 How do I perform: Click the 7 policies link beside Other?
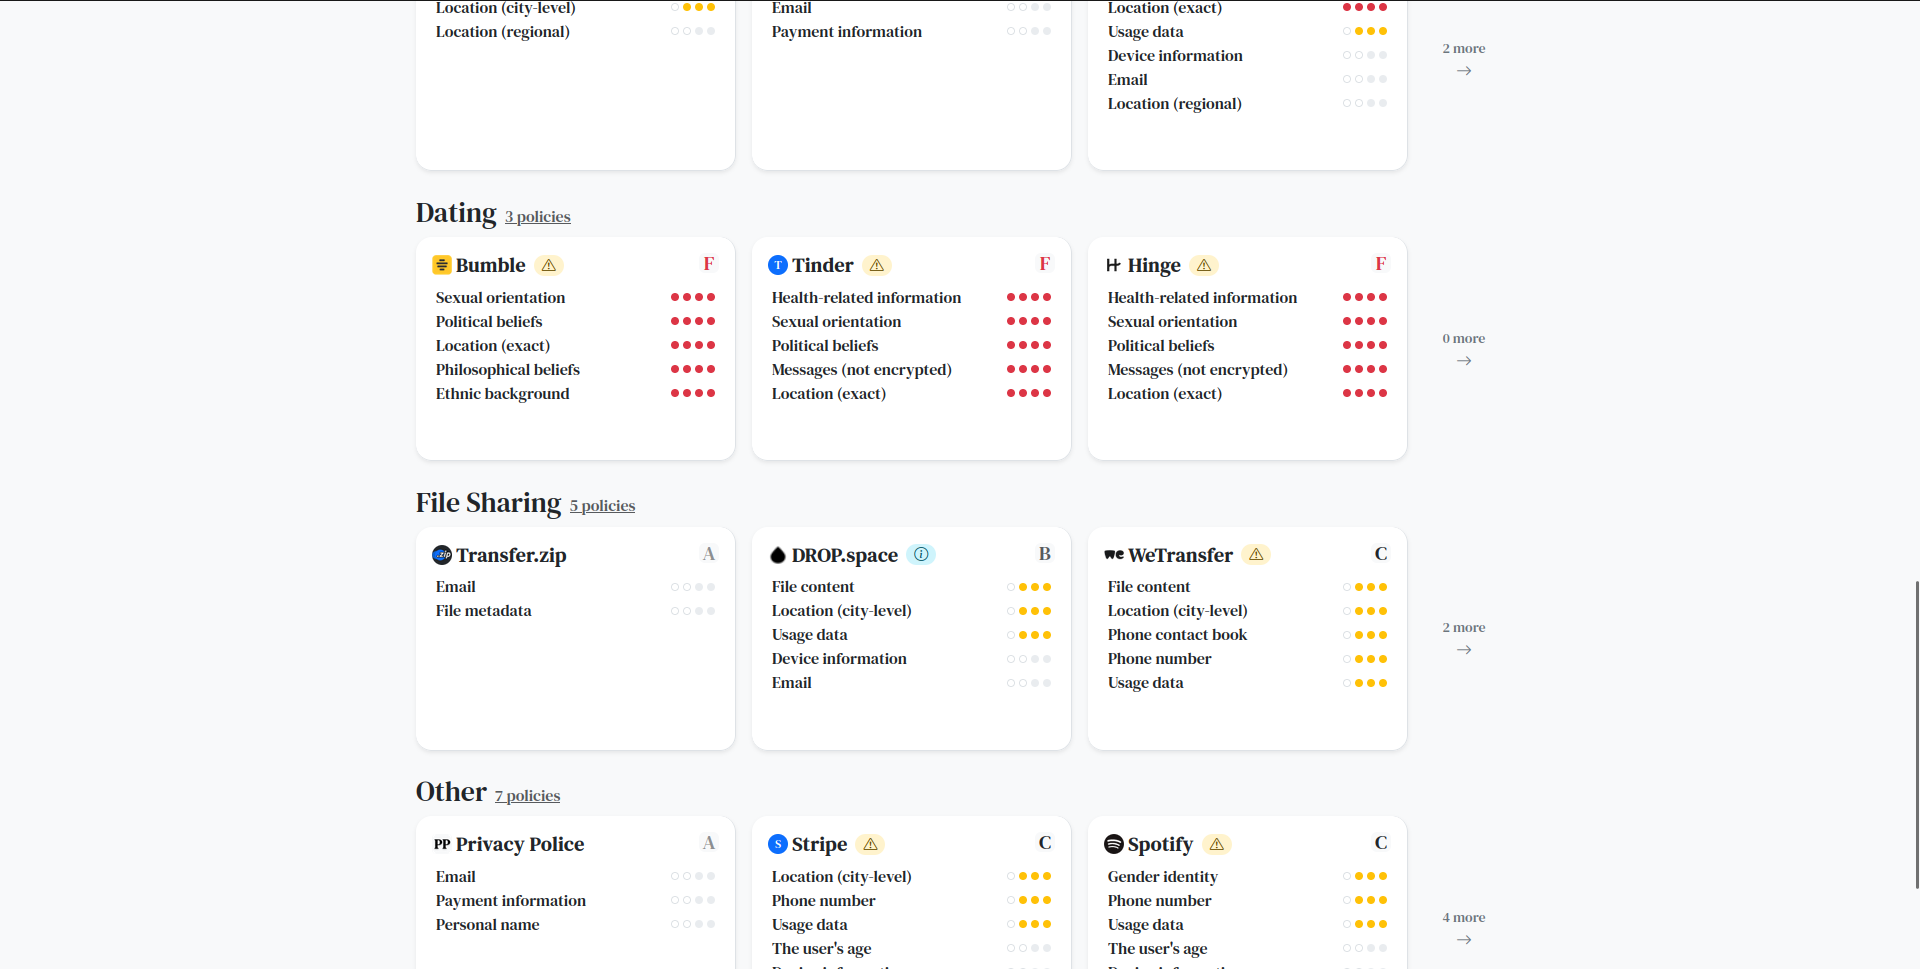point(527,795)
